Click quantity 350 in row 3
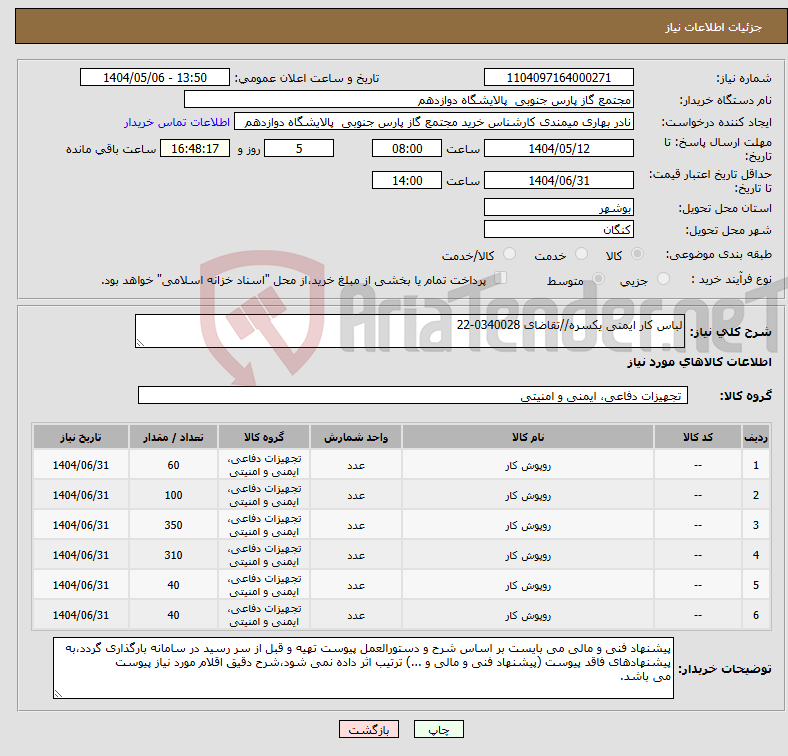The width and height of the screenshot is (788, 756). (x=173, y=525)
